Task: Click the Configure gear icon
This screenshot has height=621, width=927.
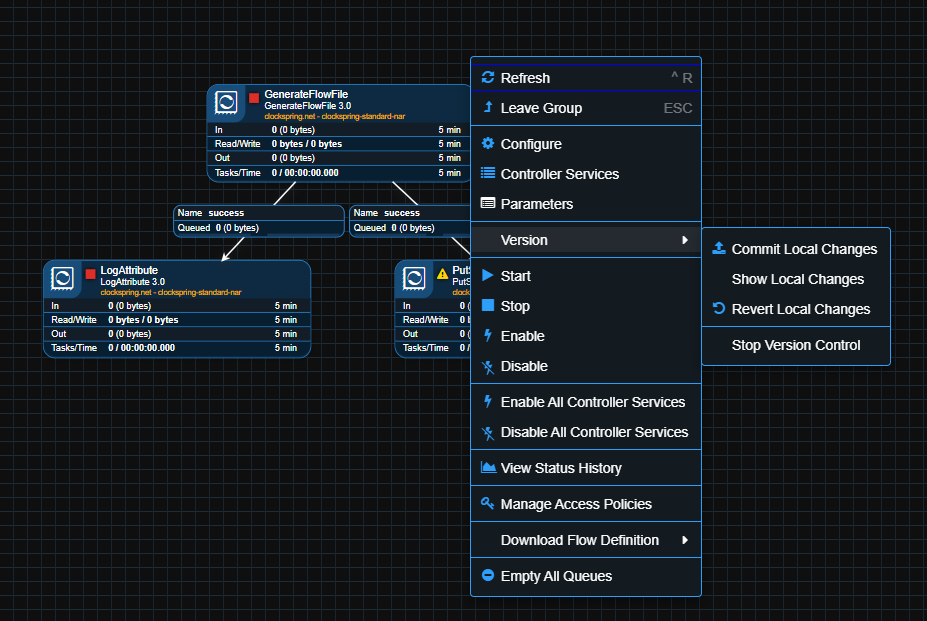Action: 488,144
